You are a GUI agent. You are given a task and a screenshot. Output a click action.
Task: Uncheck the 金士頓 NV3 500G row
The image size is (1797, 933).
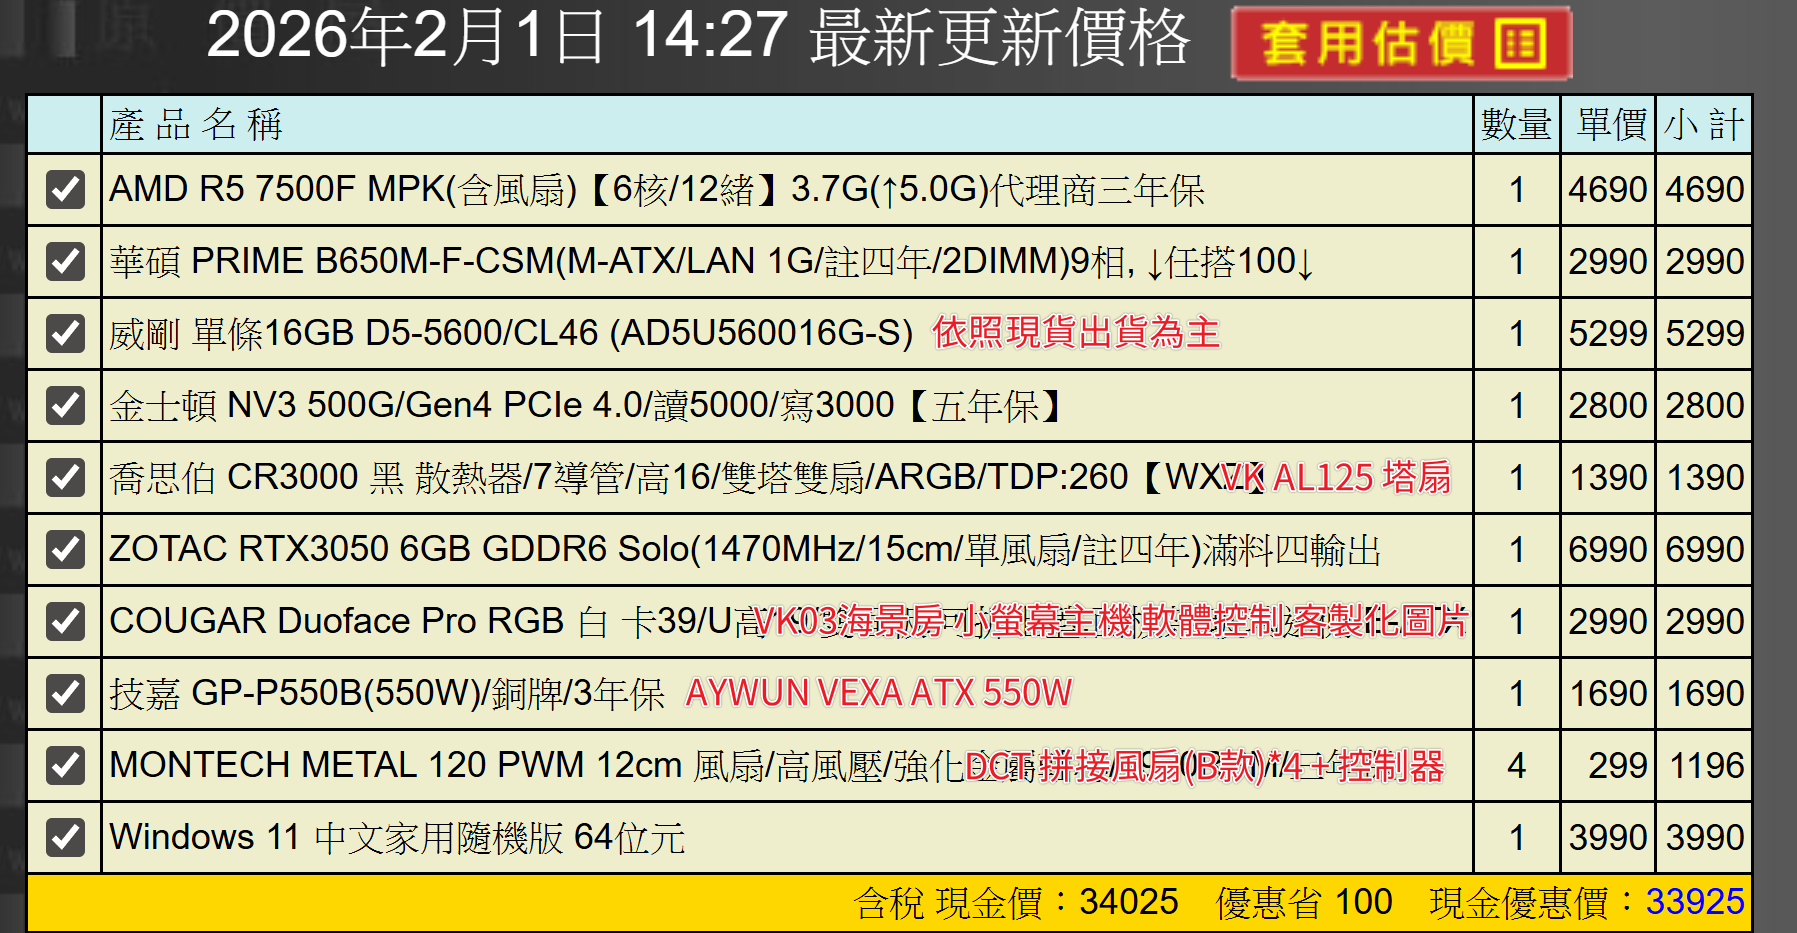[x=65, y=405]
